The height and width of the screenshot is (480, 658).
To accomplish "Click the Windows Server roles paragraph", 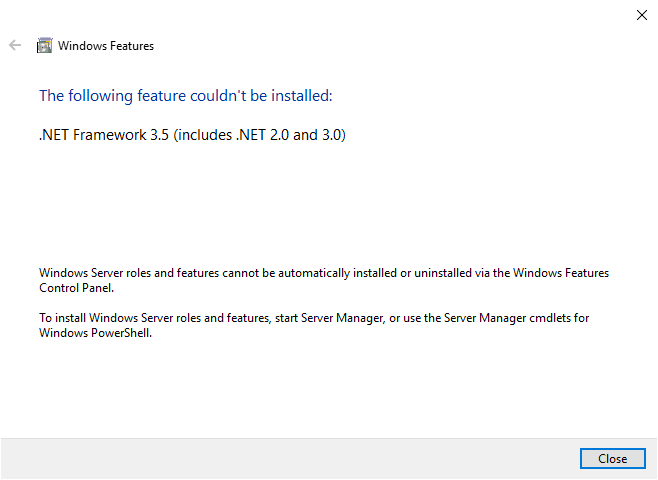I will [x=324, y=280].
